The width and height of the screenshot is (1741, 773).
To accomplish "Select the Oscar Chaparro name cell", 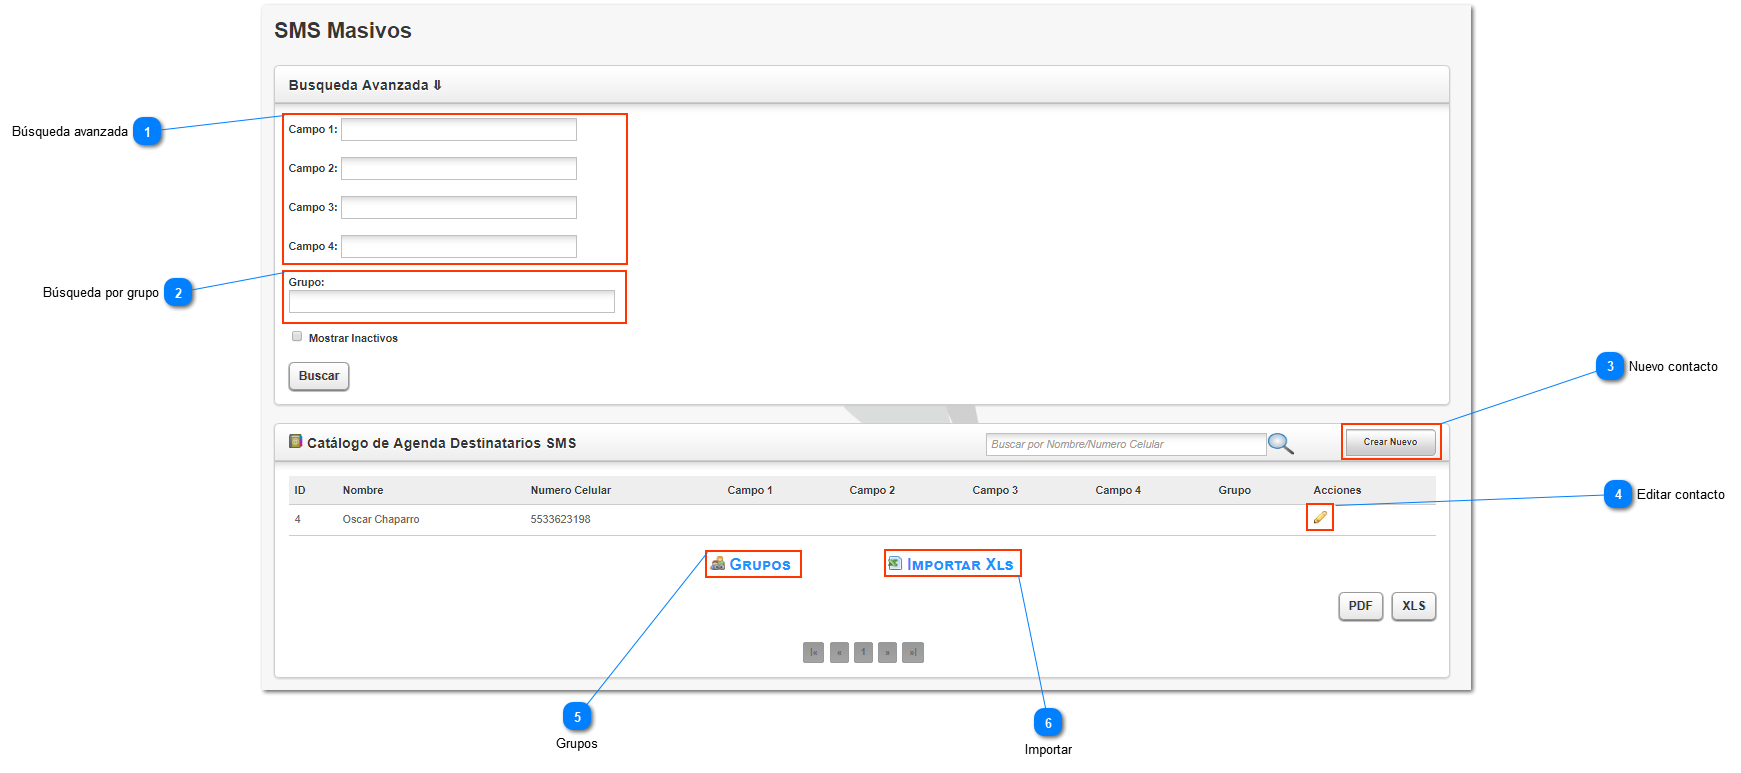I will coord(381,519).
